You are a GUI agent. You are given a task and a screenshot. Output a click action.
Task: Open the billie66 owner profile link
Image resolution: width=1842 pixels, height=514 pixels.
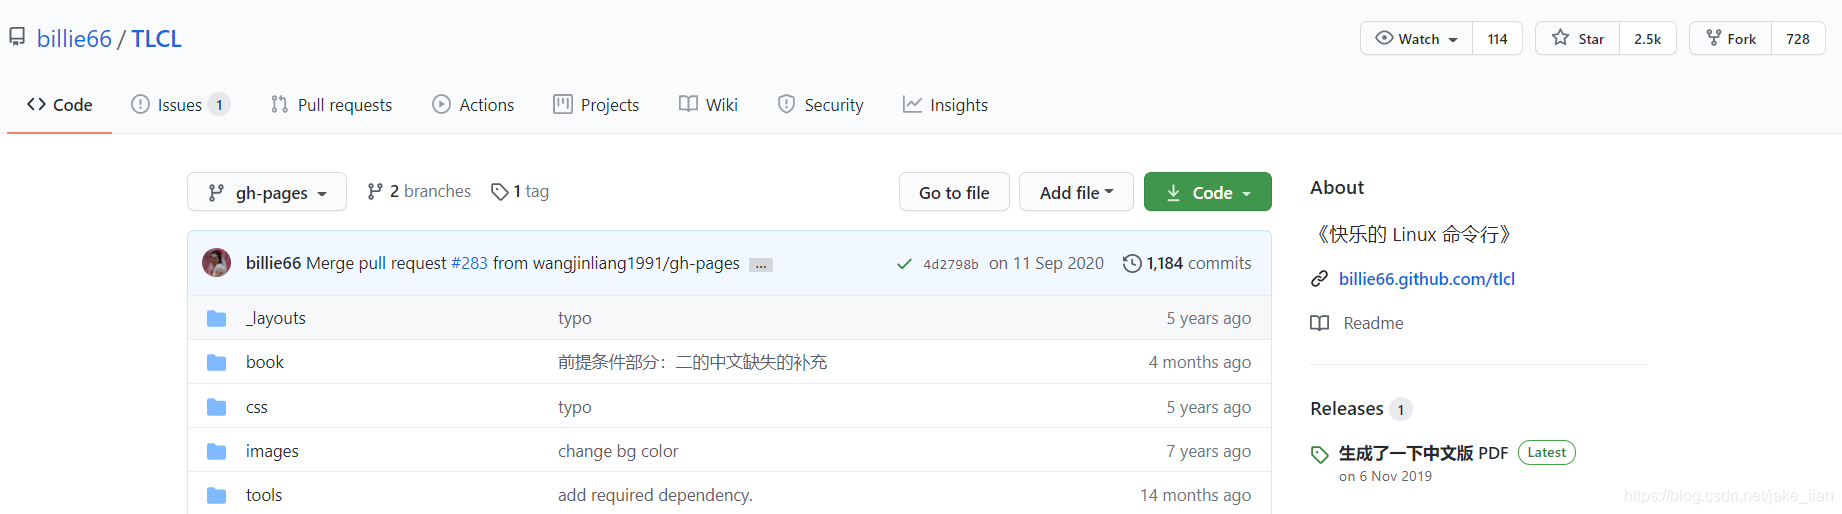74,38
